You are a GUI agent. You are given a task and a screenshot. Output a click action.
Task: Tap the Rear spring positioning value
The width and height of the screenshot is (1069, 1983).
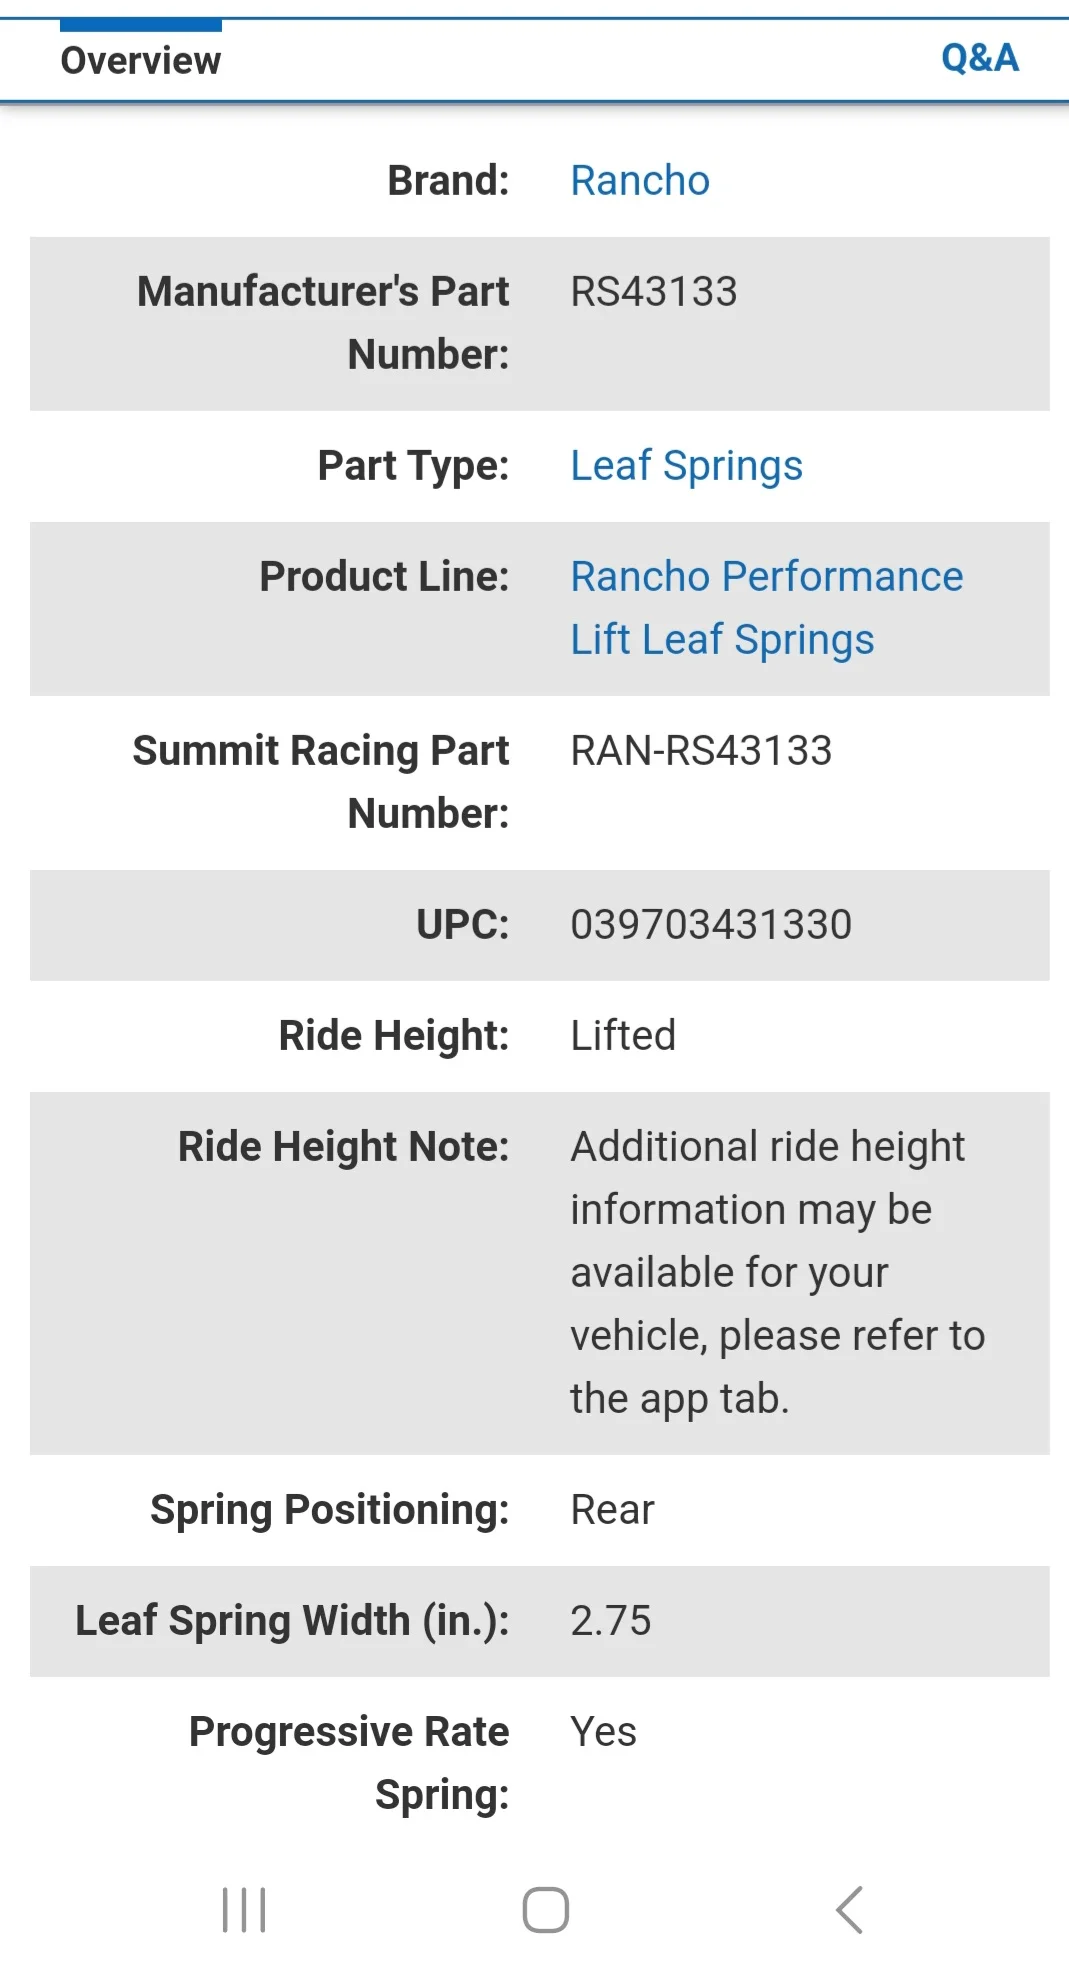pos(612,1510)
